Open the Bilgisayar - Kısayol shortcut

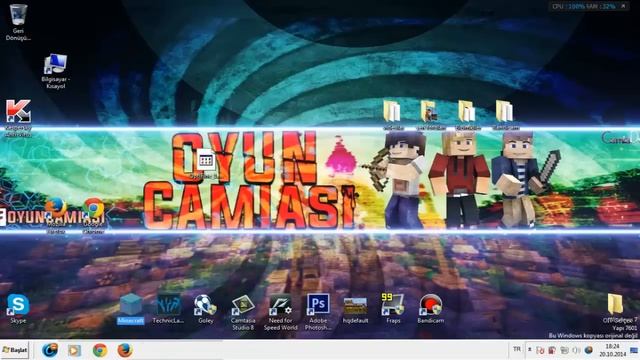[56, 71]
